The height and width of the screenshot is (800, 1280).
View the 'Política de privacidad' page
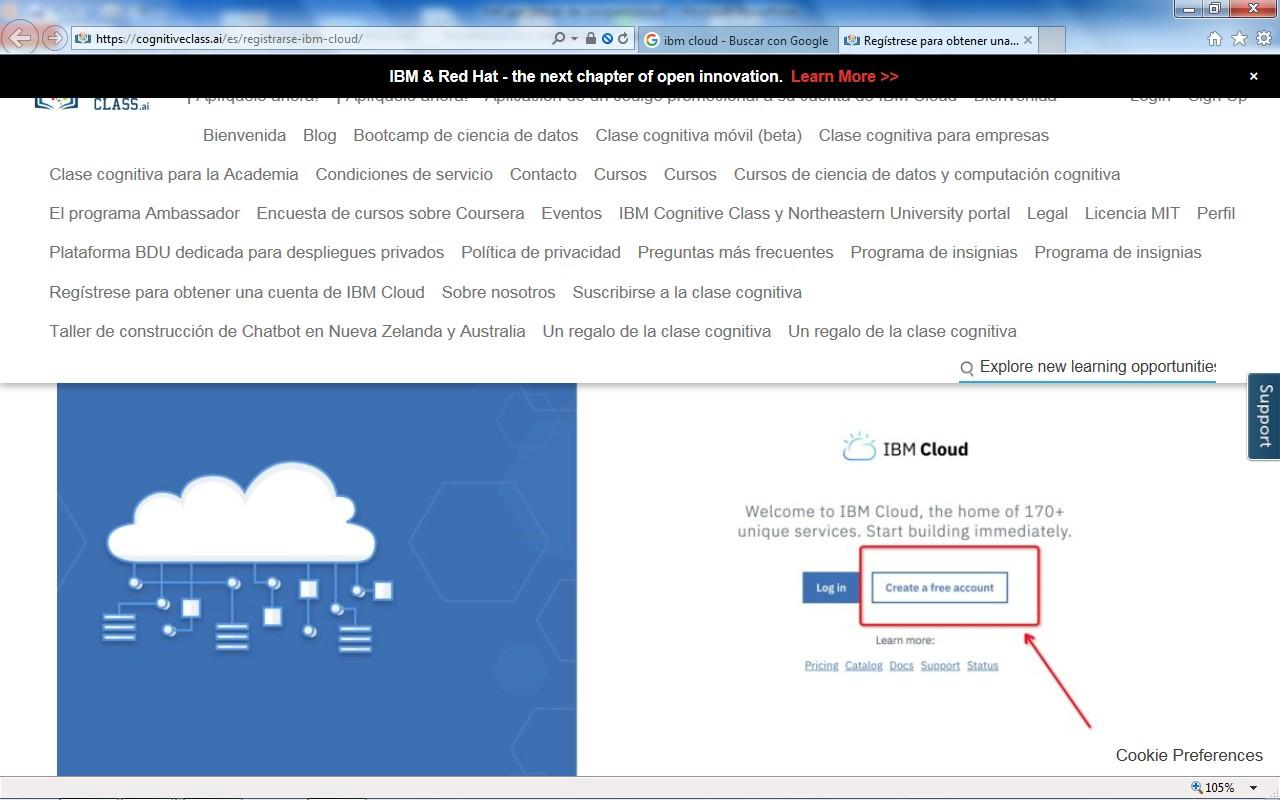[x=541, y=252]
